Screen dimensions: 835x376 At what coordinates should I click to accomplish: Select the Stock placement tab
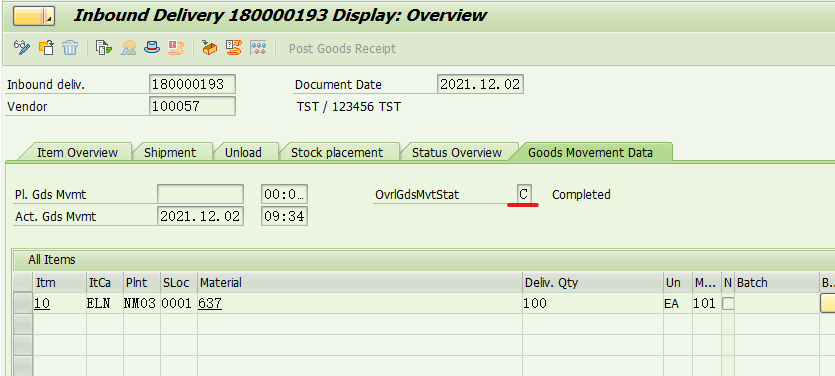tap(337, 152)
